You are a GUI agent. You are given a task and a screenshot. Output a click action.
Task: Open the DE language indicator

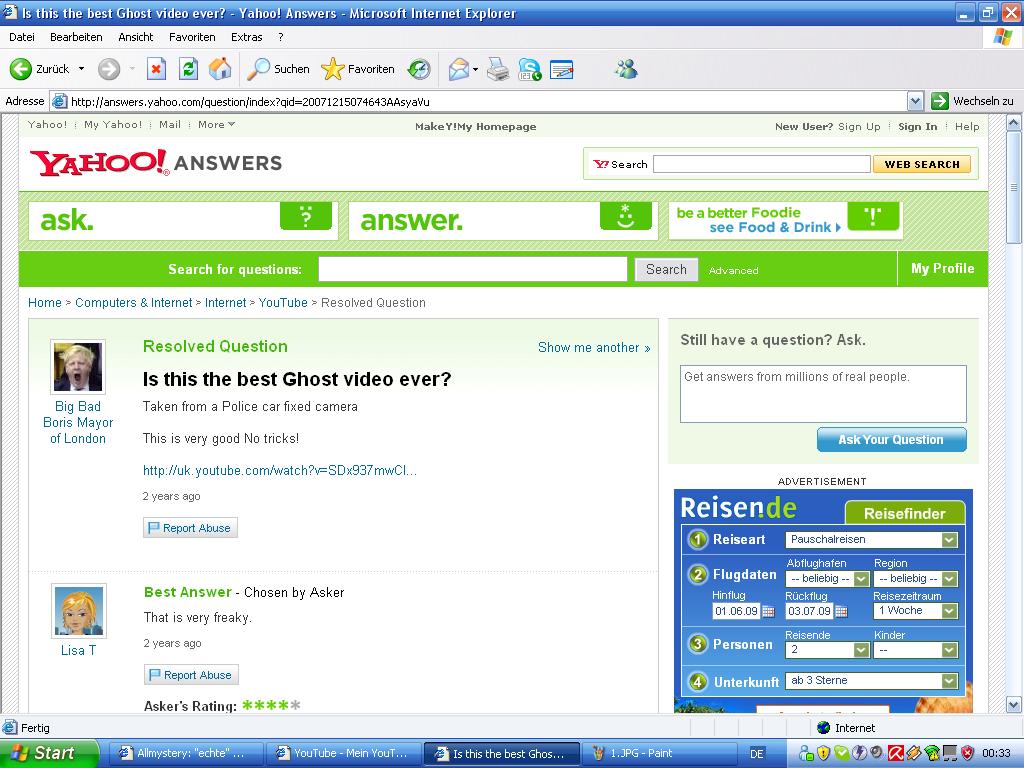[x=757, y=754]
